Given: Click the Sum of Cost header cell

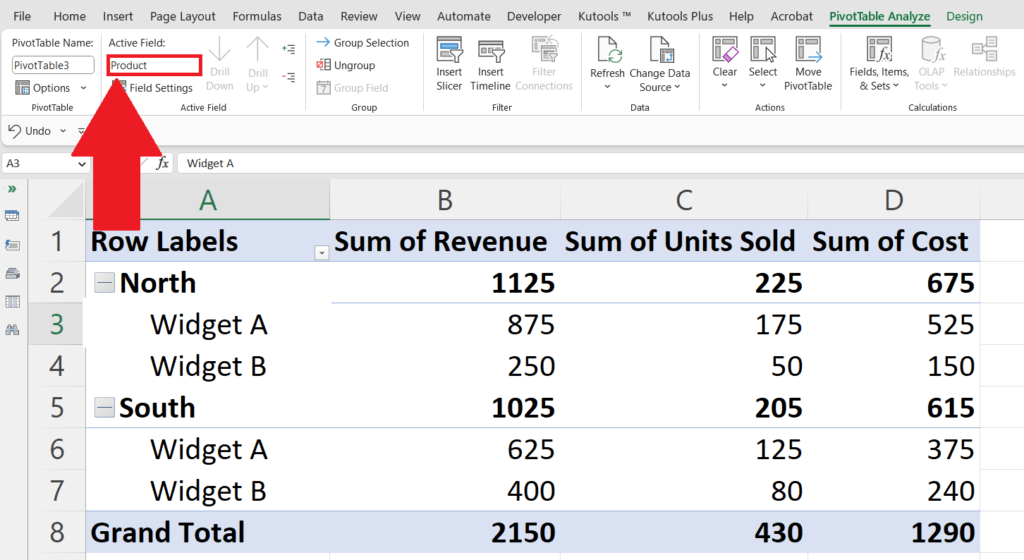Looking at the screenshot, I should [893, 241].
